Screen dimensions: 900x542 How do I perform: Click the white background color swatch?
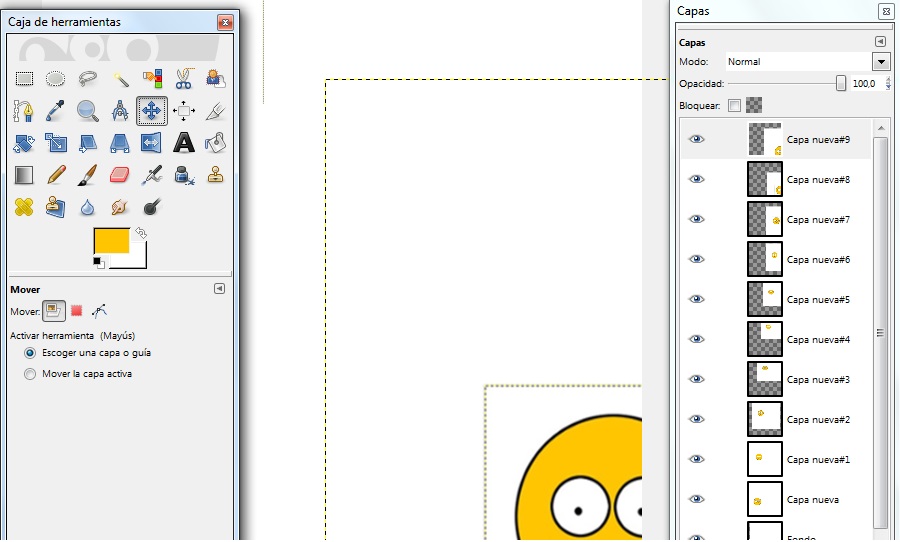click(137, 260)
